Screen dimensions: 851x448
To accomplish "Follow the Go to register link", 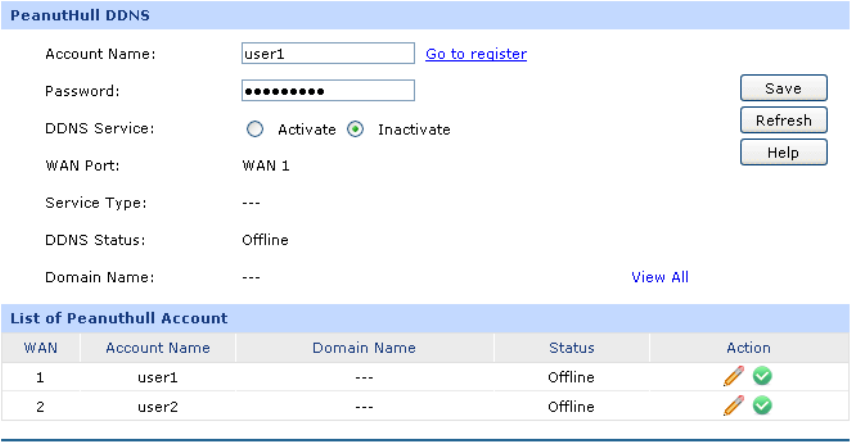I will coord(476,54).
